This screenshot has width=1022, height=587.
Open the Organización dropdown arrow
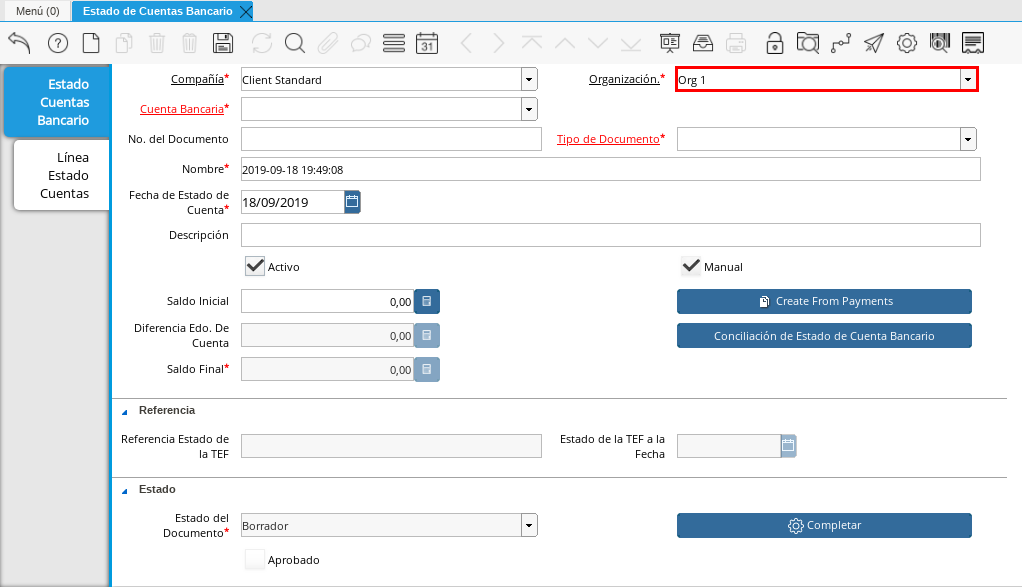click(x=968, y=79)
